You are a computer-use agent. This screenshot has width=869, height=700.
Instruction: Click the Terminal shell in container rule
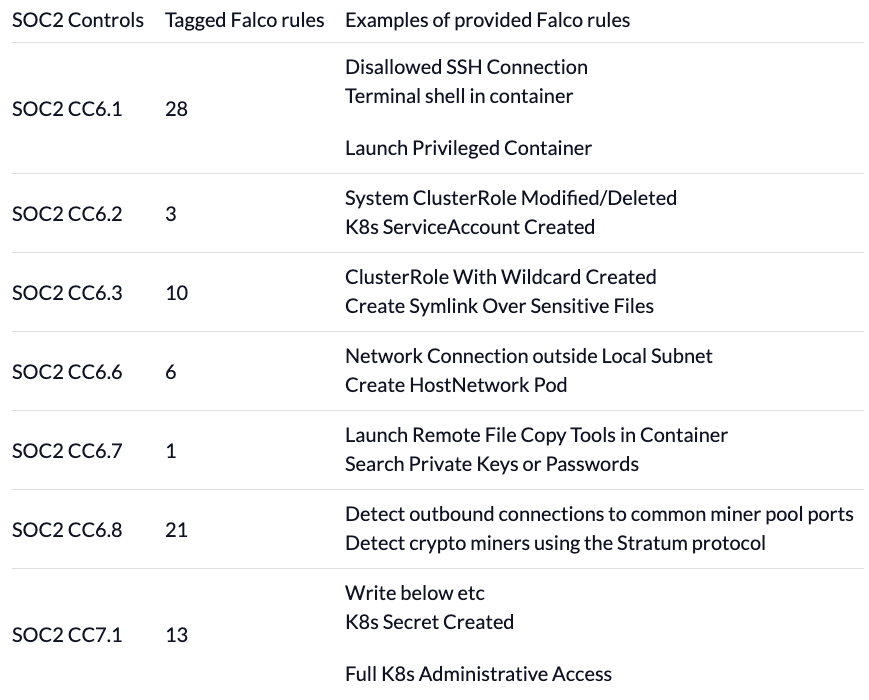(x=459, y=96)
